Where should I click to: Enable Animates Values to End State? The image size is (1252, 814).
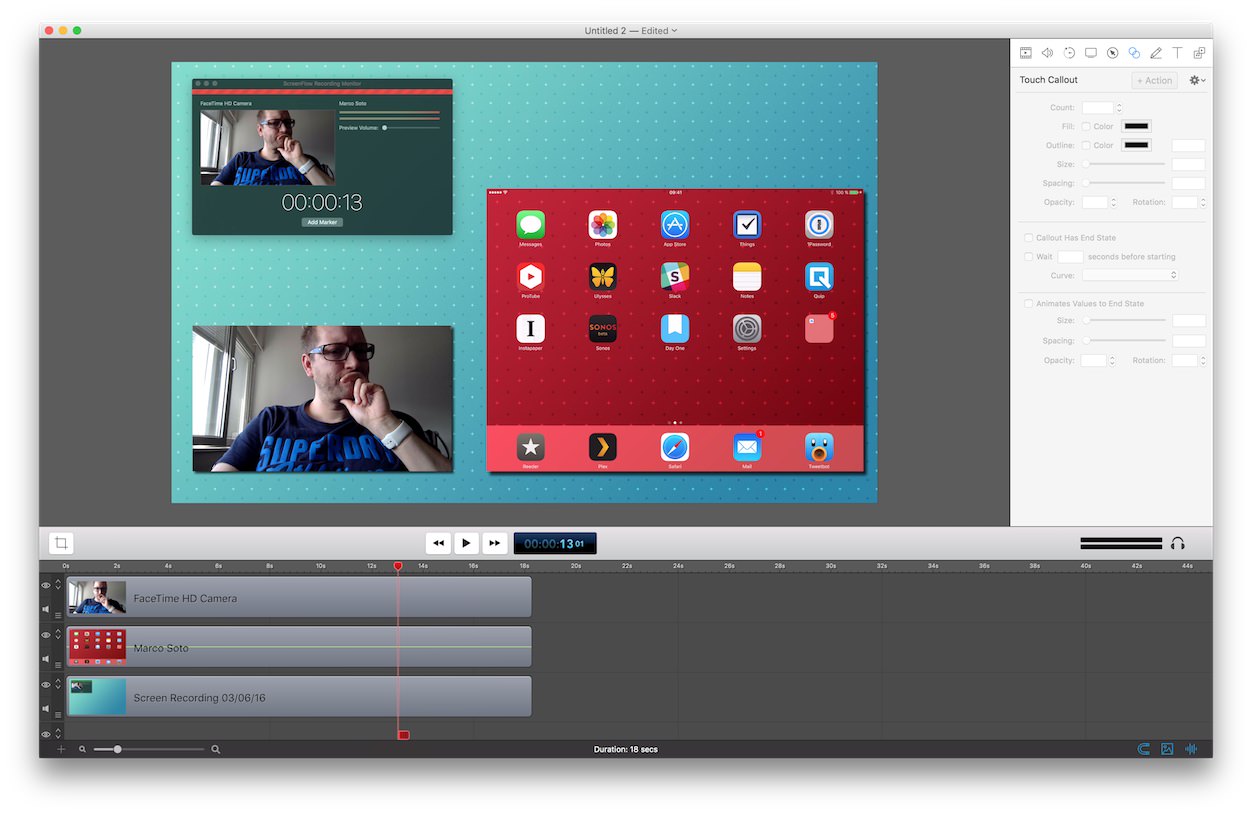[1028, 304]
